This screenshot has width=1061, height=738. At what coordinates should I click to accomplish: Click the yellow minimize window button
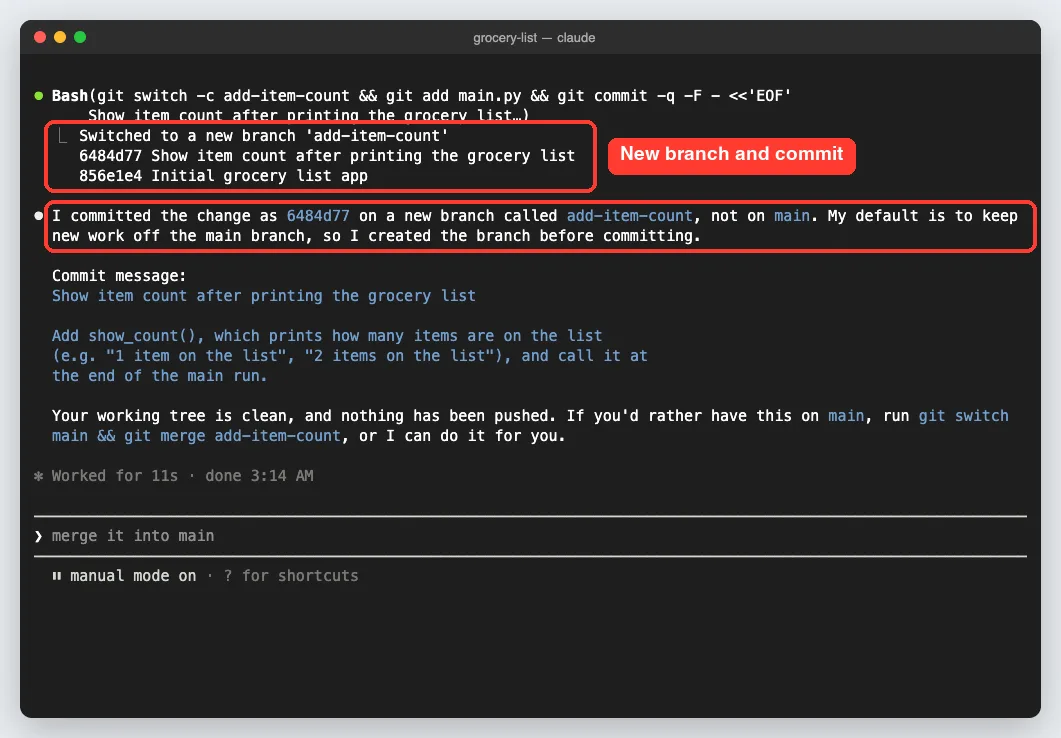coord(60,37)
